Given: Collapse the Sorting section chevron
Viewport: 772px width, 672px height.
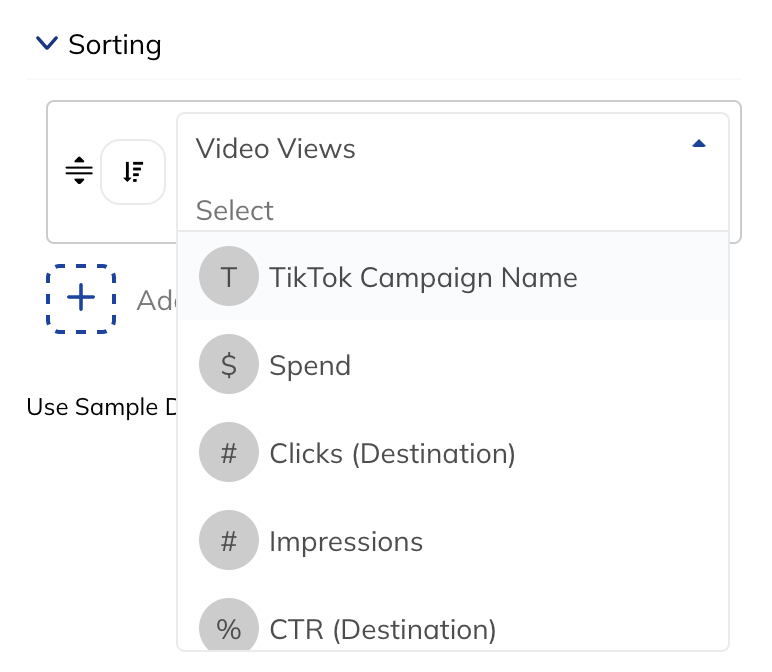Looking at the screenshot, I should (x=47, y=43).
